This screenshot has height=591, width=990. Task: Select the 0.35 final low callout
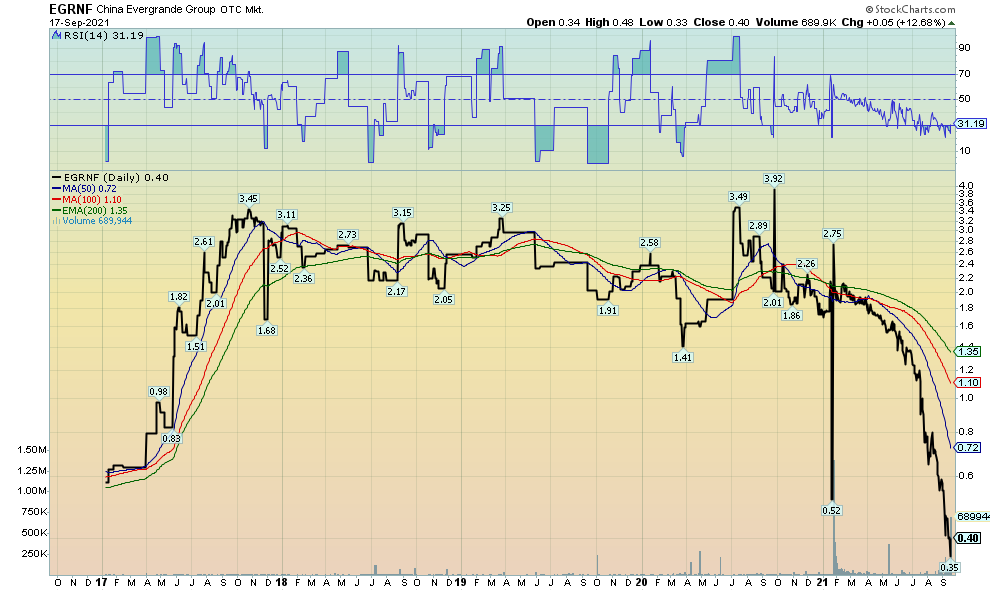(x=950, y=567)
